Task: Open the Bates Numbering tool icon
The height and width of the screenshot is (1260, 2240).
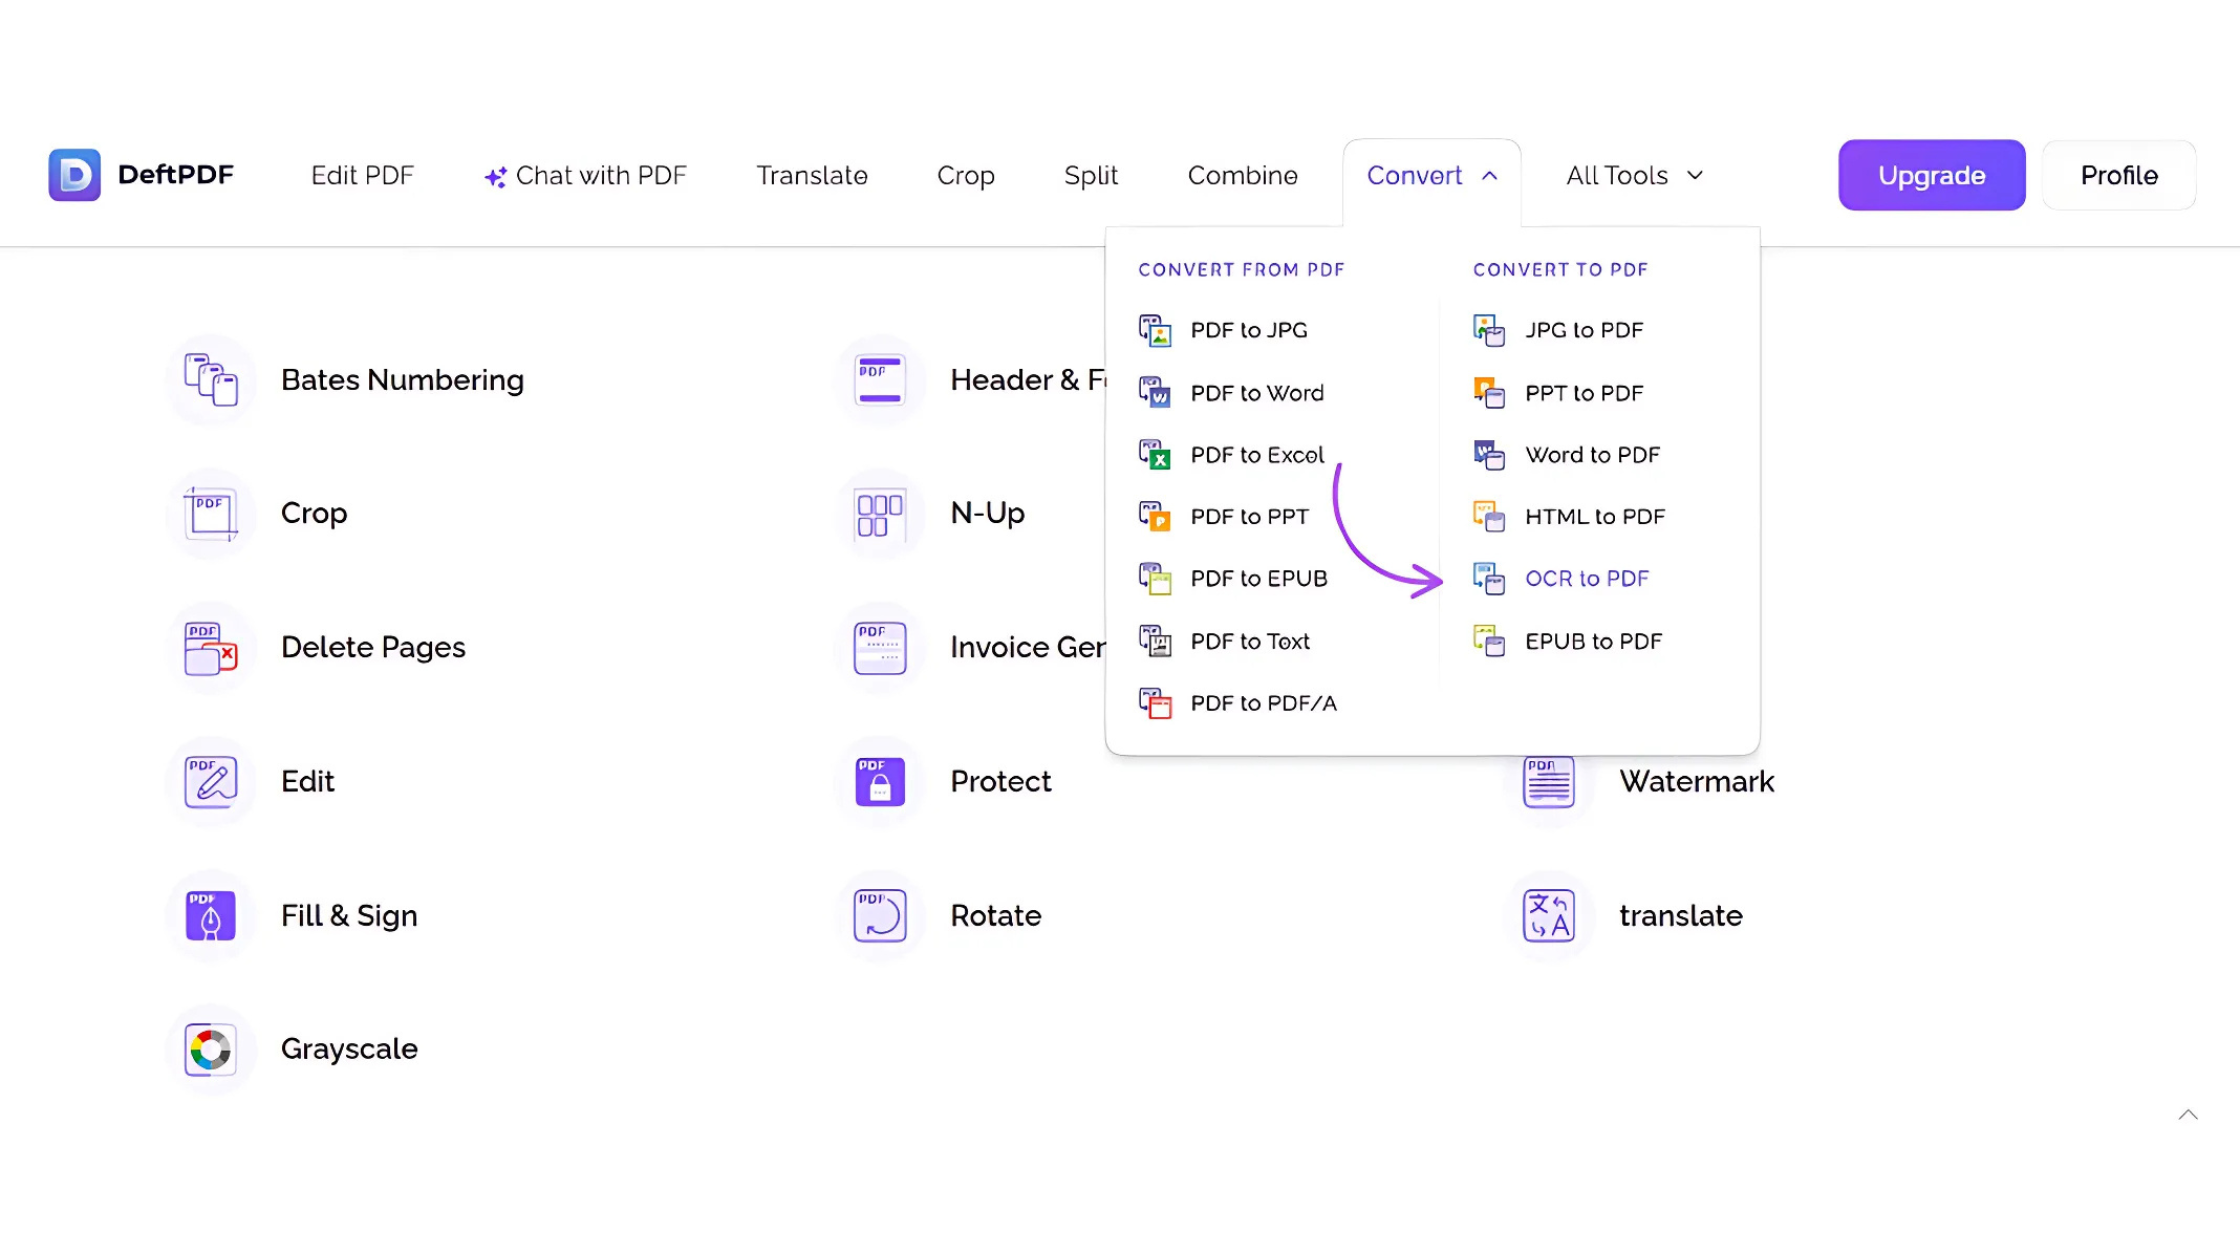Action: coord(211,380)
